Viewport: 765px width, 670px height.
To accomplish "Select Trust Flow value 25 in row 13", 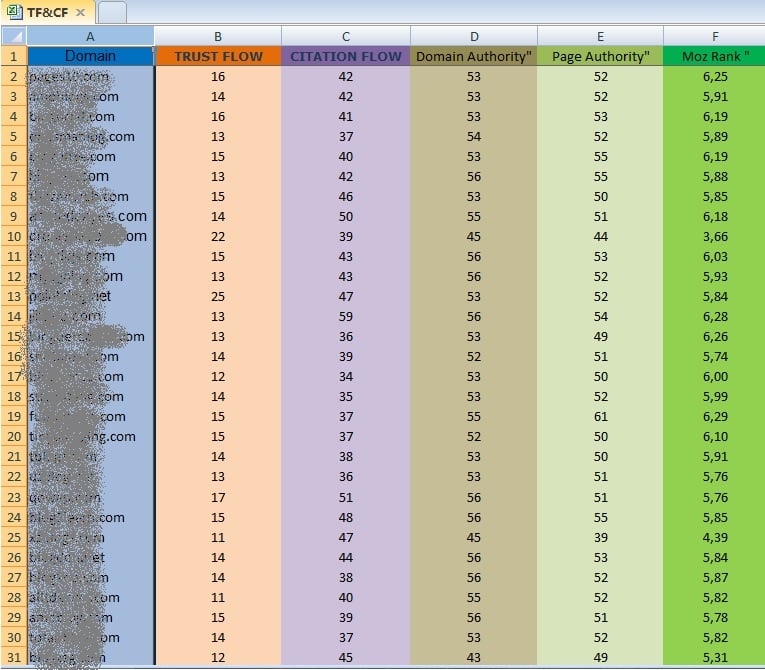I will 218,296.
